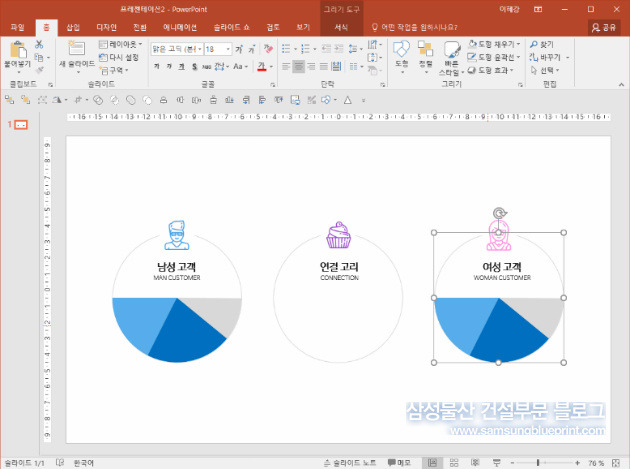This screenshot has width=630, height=469.
Task: Toggle strikethrough (abc) formatting
Action: pos(207,66)
